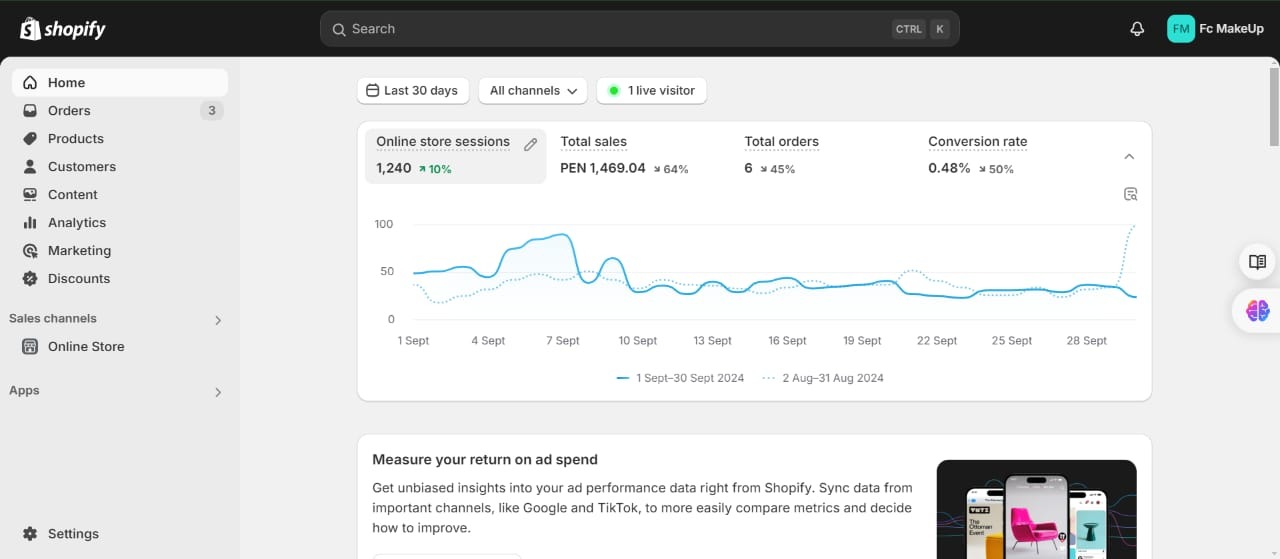Click the Search input field
This screenshot has width=1280, height=559.
point(620,29)
